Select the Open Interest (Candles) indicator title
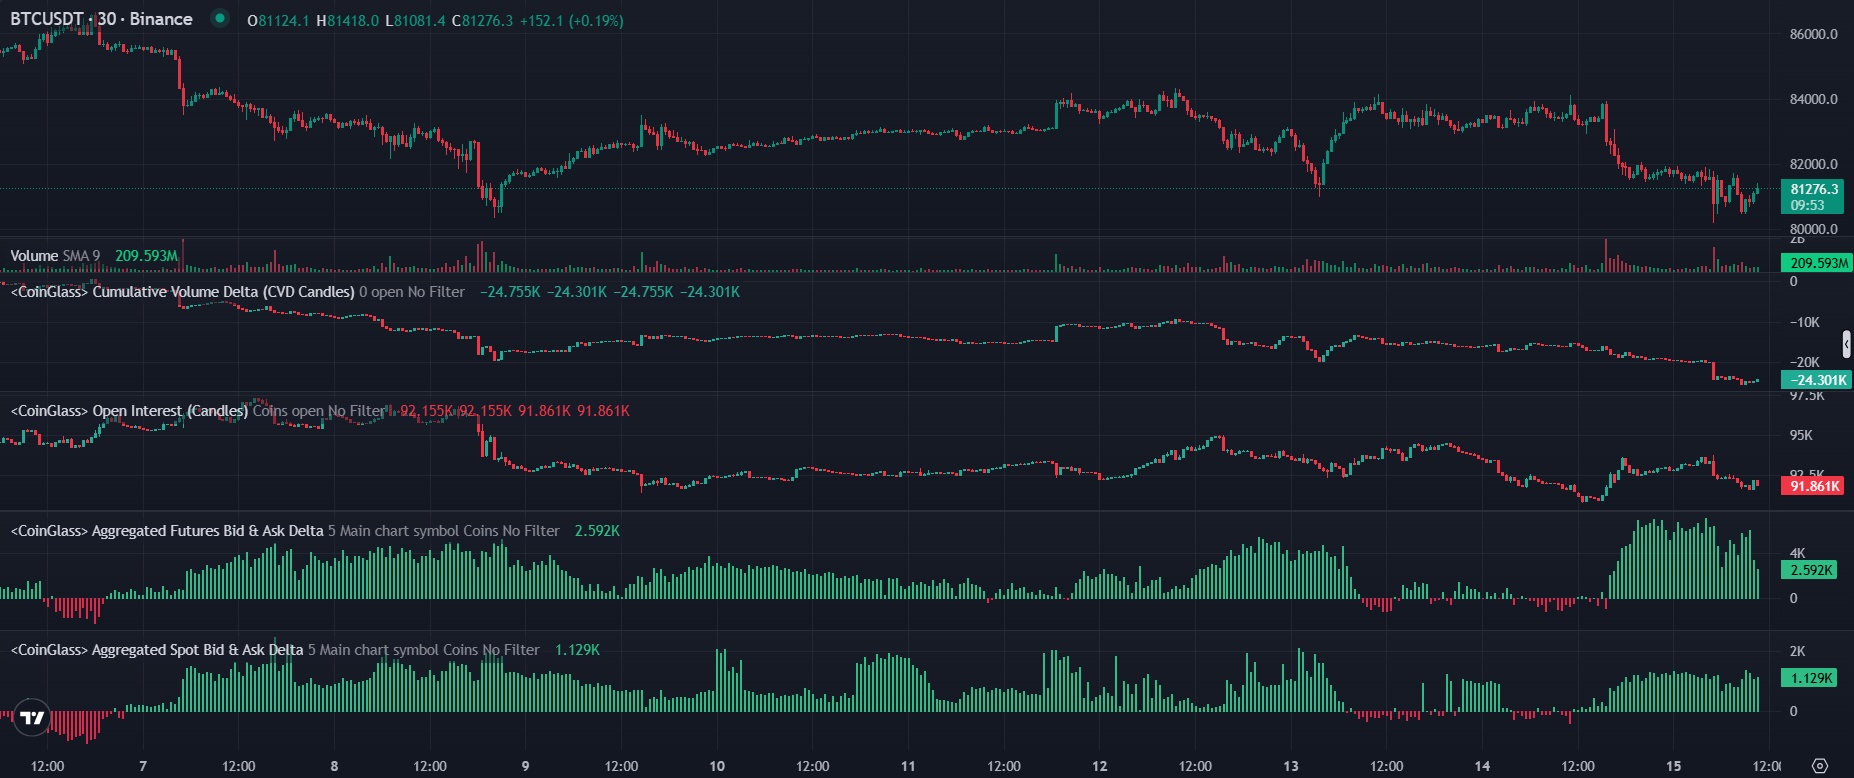The image size is (1854, 778). [129, 411]
